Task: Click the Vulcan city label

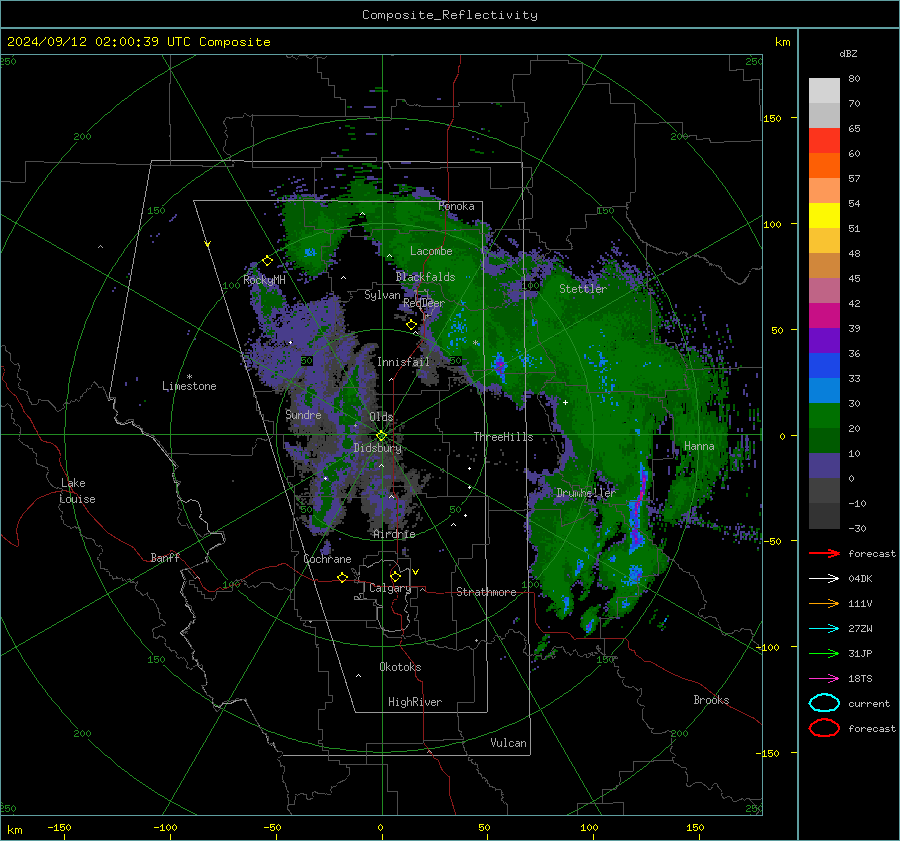Action: pyautogui.click(x=508, y=743)
